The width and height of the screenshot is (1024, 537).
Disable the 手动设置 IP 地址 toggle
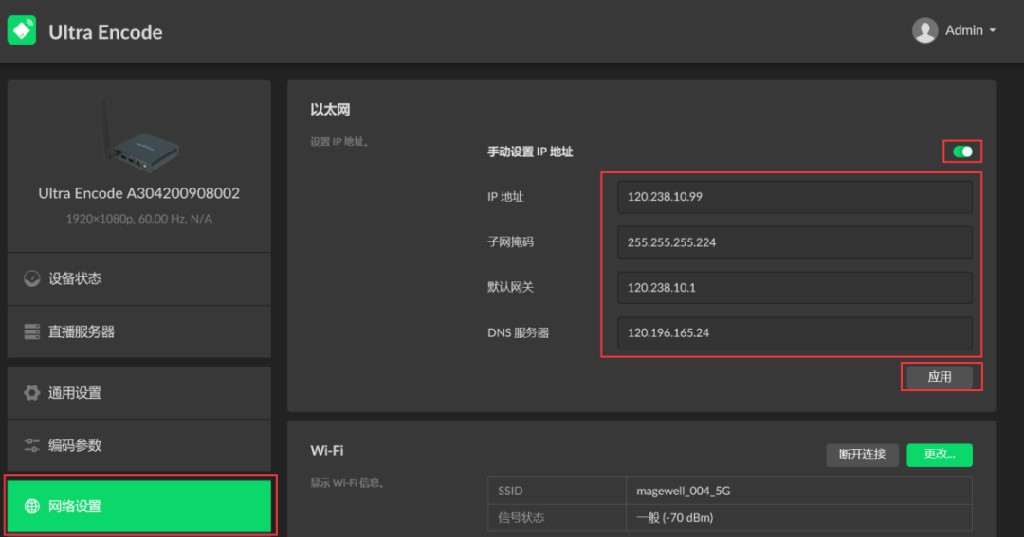click(x=962, y=152)
